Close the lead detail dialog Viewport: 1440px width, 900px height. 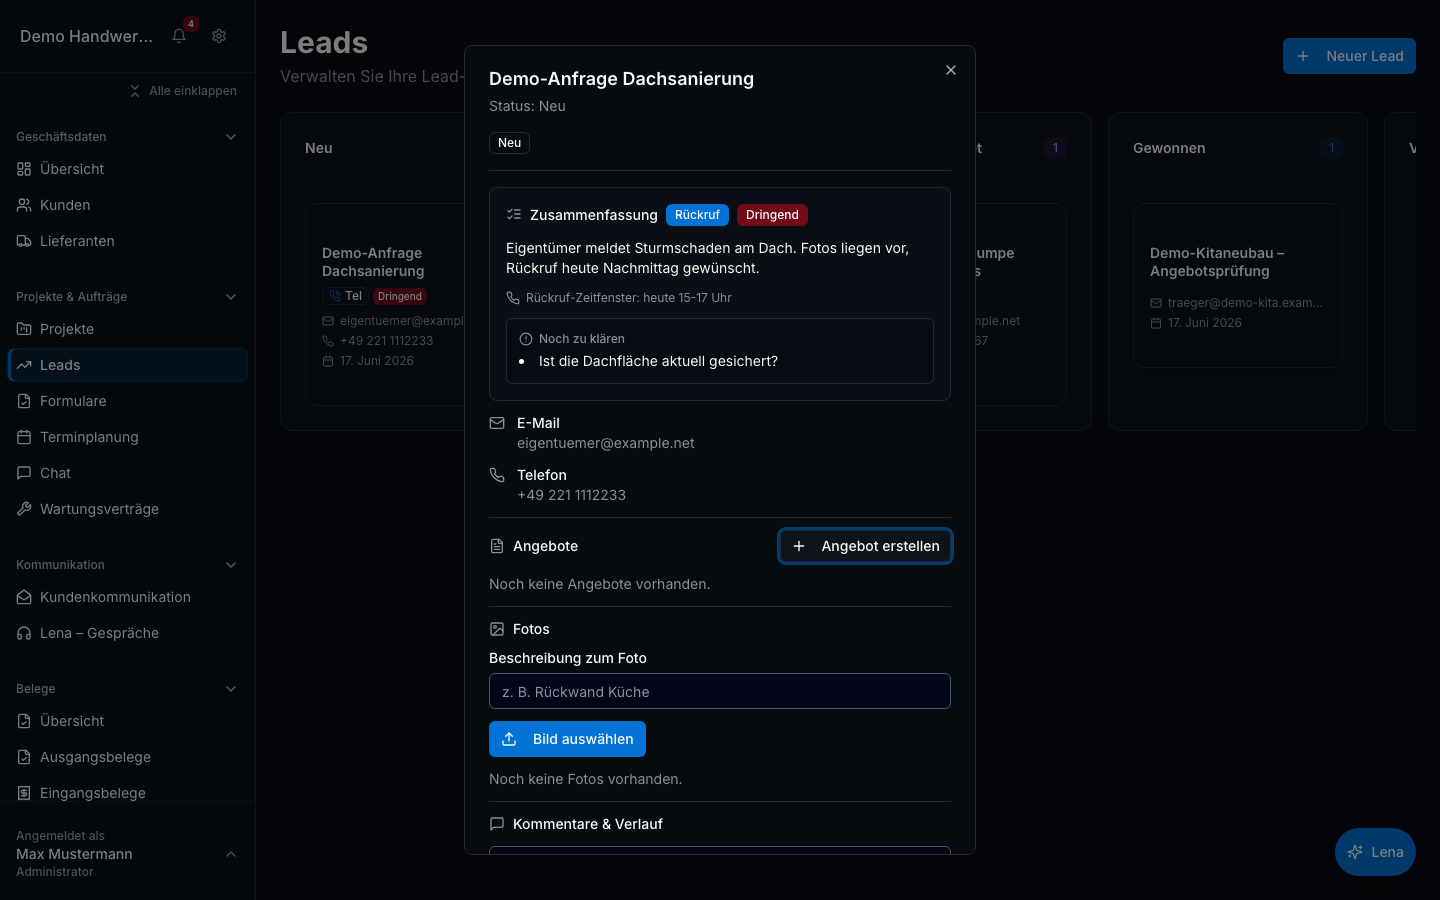[951, 70]
